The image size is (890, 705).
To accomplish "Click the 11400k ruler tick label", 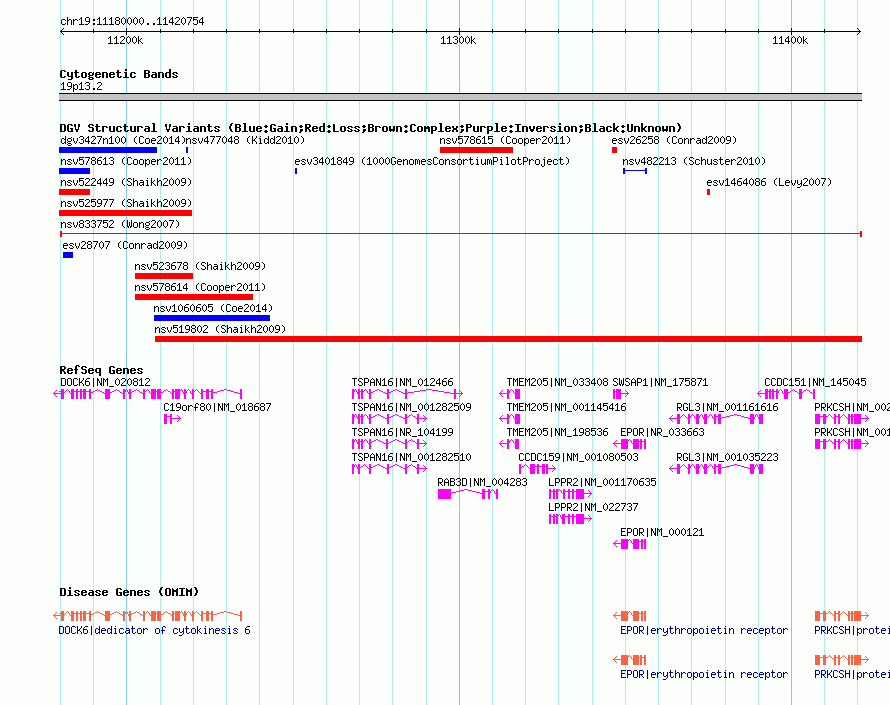I will 790,40.
